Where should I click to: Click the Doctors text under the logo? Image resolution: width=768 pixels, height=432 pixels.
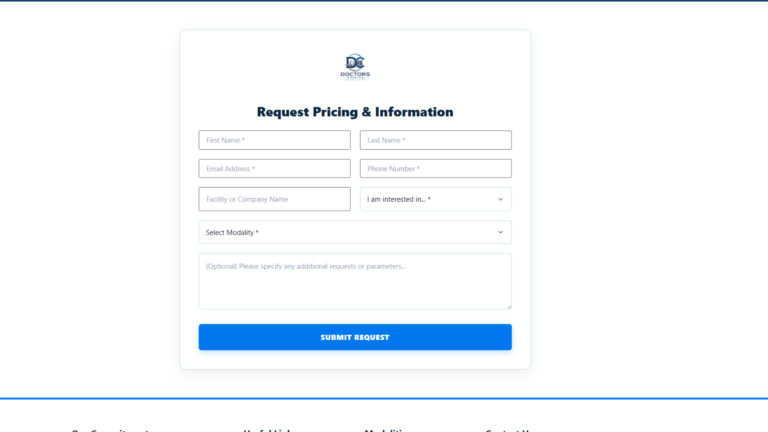pyautogui.click(x=355, y=74)
